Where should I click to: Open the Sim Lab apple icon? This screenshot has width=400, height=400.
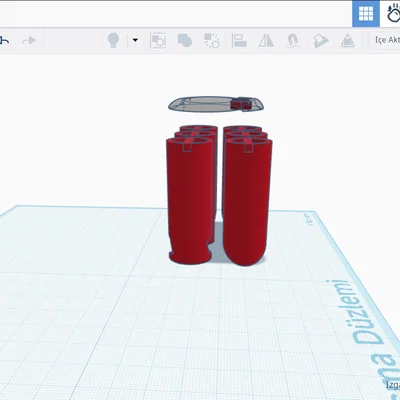(393, 14)
